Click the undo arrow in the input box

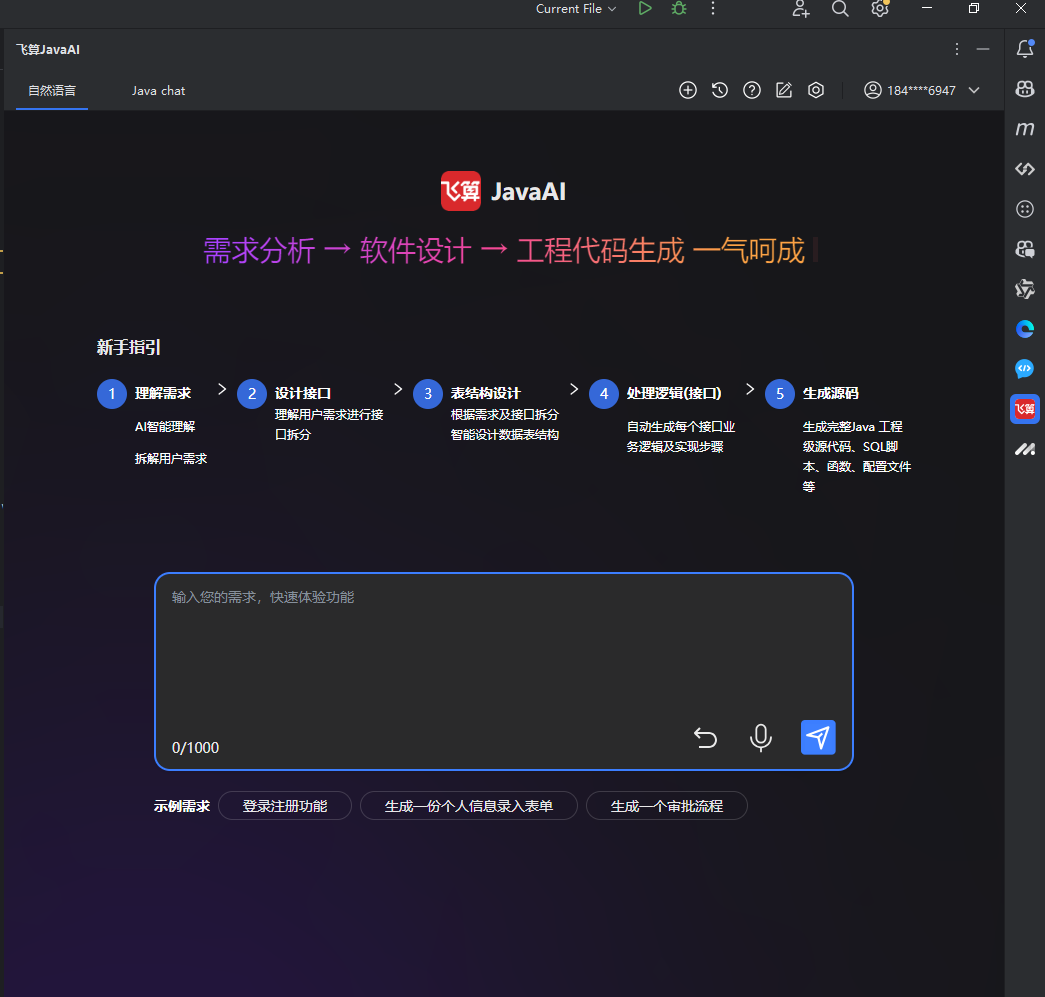click(705, 737)
